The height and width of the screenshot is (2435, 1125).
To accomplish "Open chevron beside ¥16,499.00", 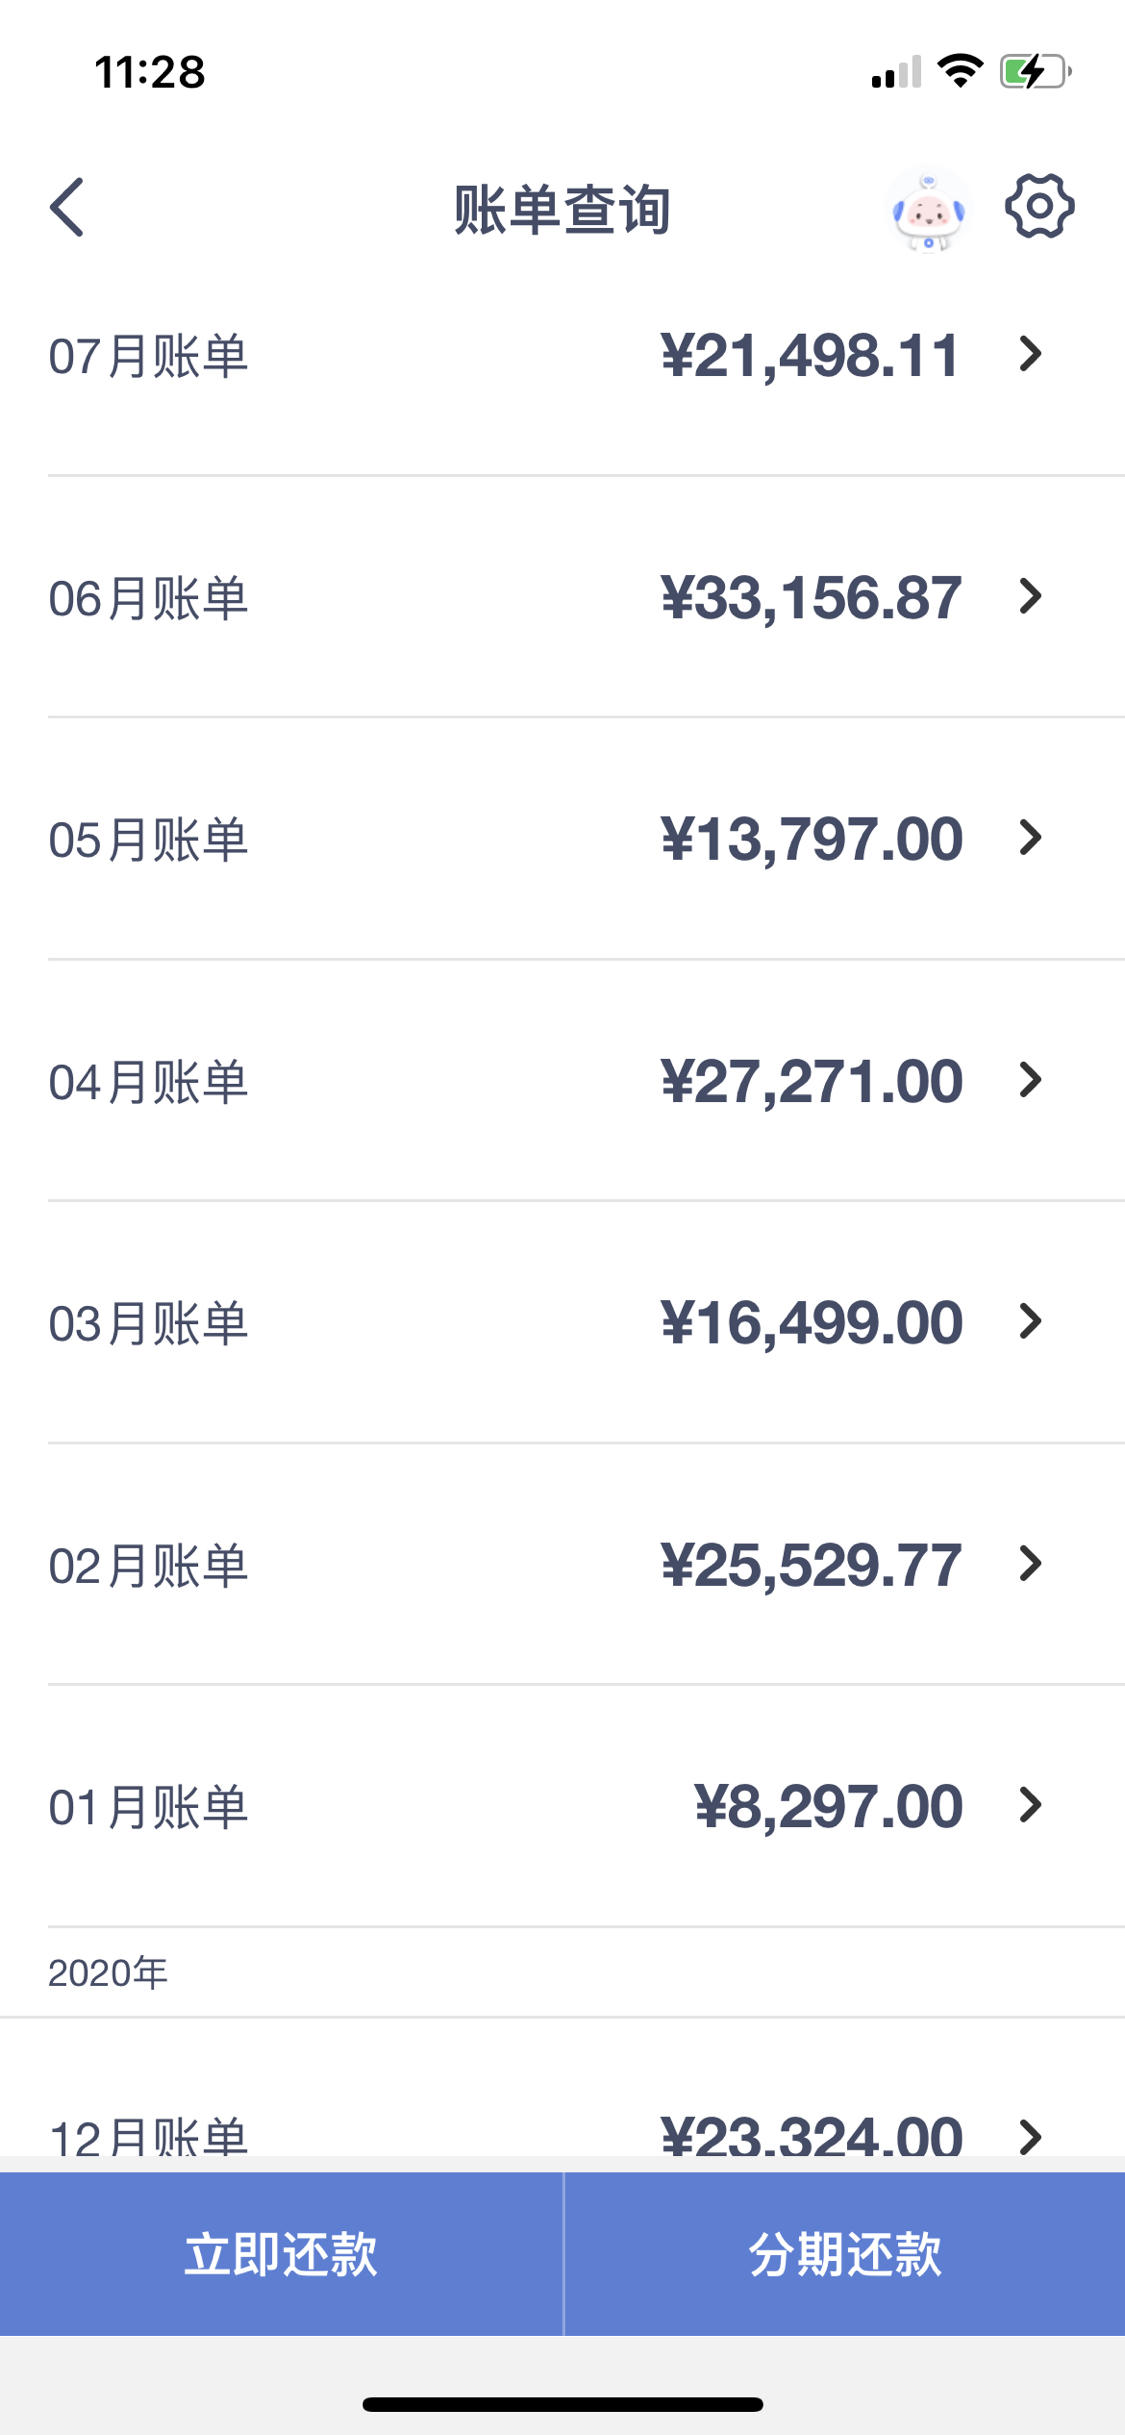I will [1030, 1322].
